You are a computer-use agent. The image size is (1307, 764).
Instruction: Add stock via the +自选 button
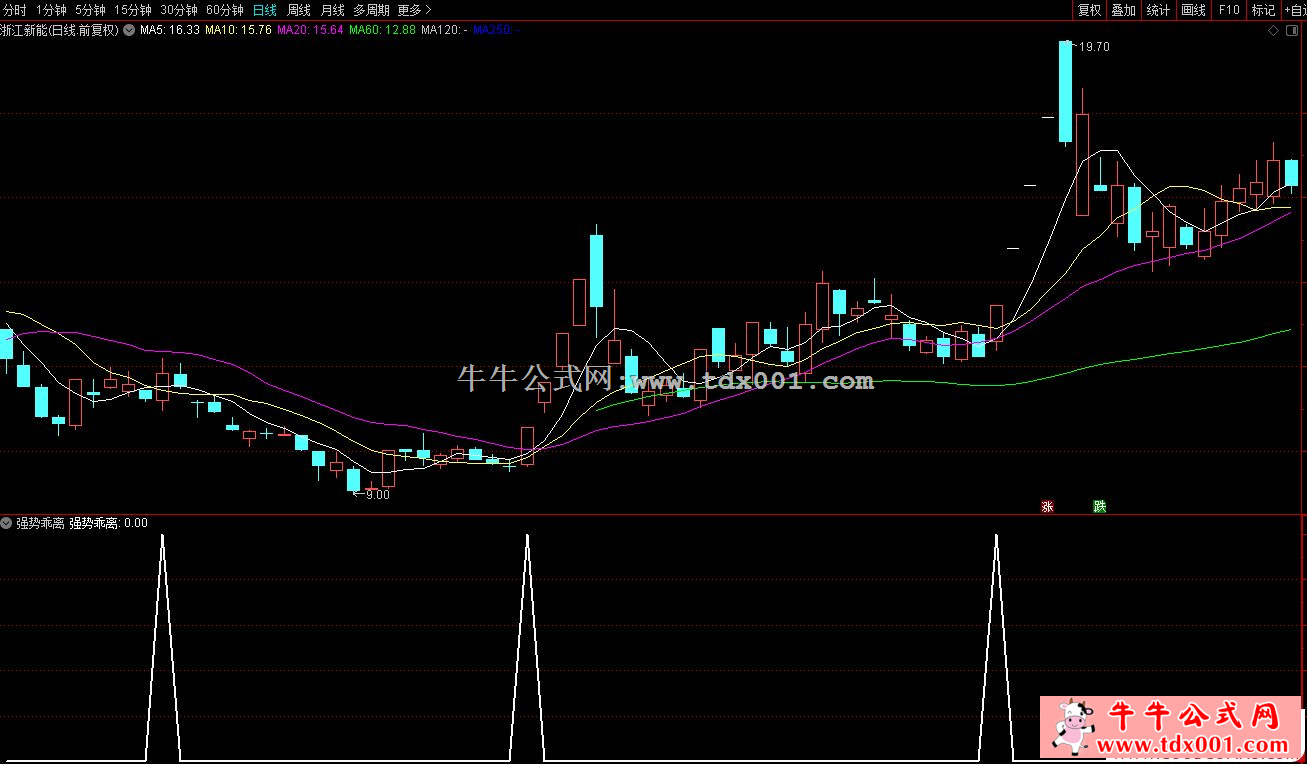1294,10
